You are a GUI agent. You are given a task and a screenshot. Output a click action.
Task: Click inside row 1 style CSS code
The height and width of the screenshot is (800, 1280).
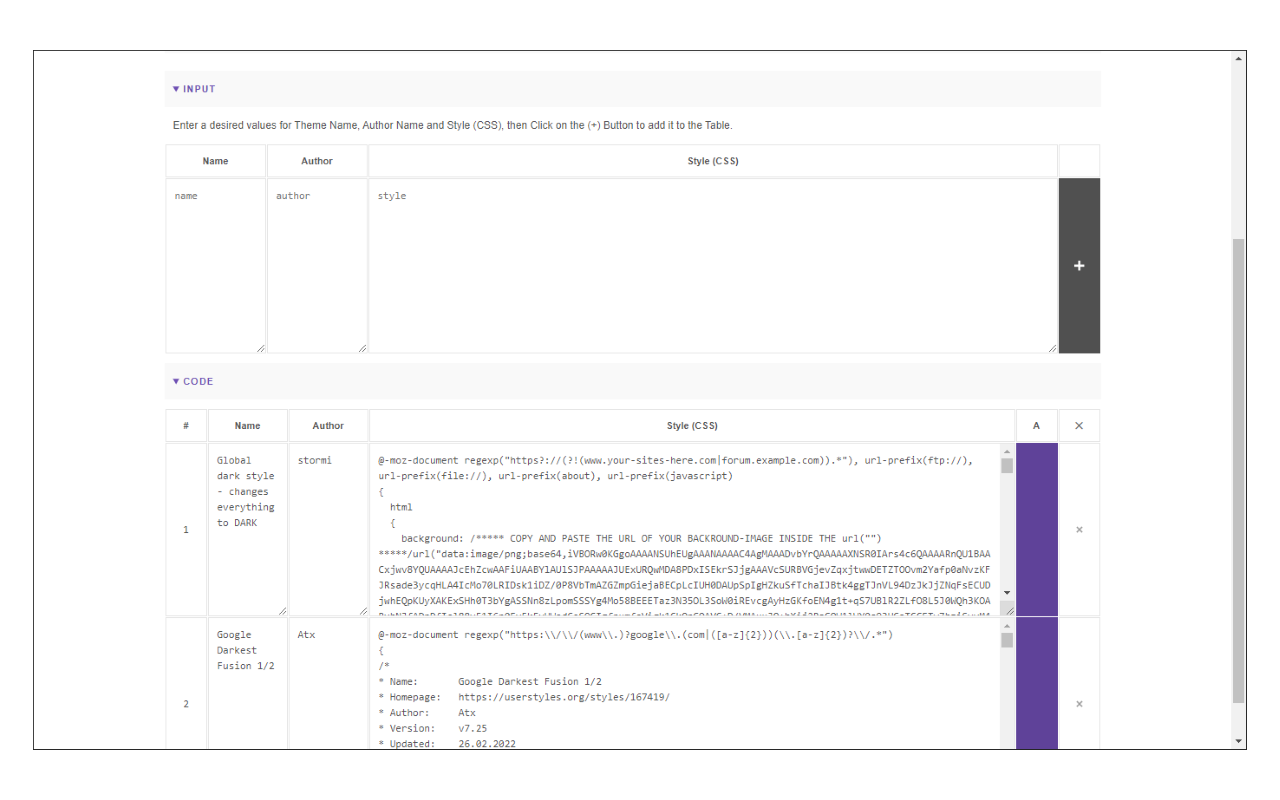685,530
